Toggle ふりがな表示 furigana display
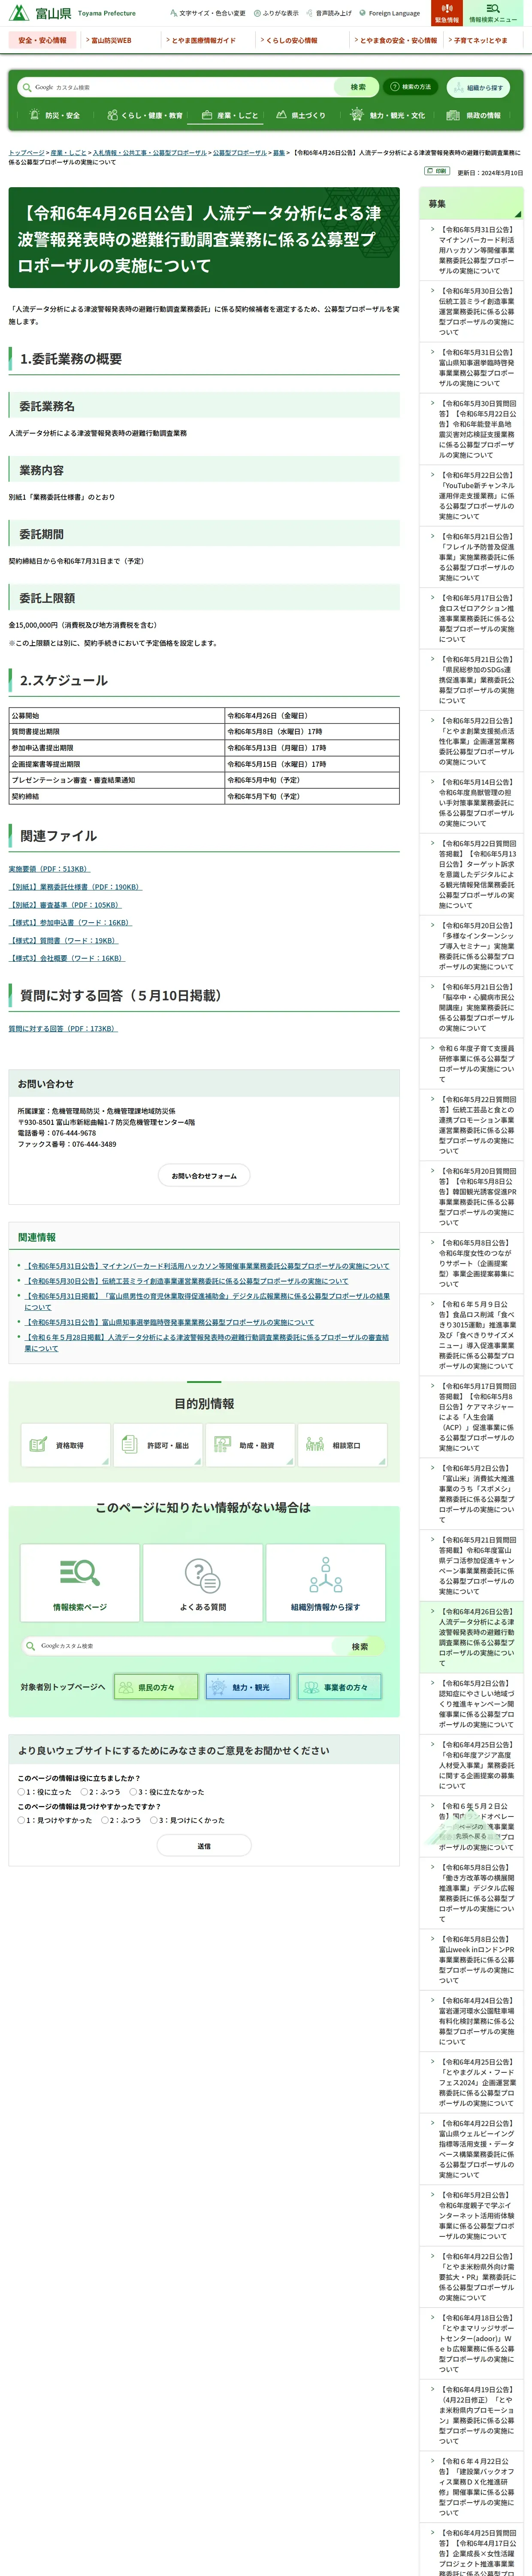The height and width of the screenshot is (2576, 532). tap(276, 13)
